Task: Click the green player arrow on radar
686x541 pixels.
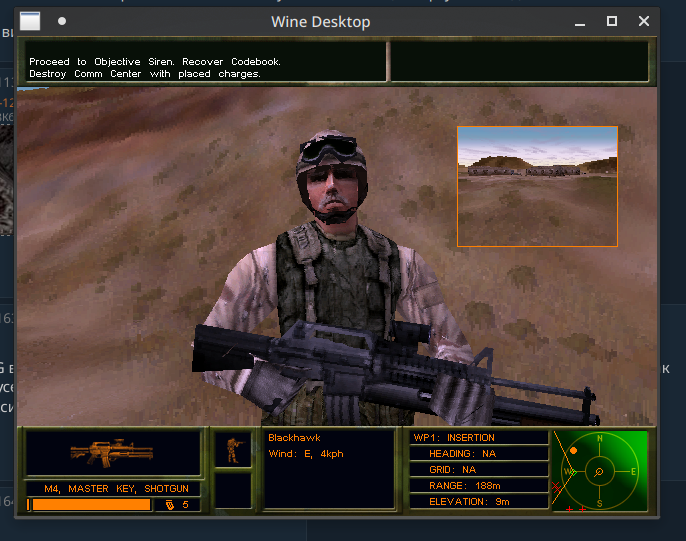Action: point(574,472)
